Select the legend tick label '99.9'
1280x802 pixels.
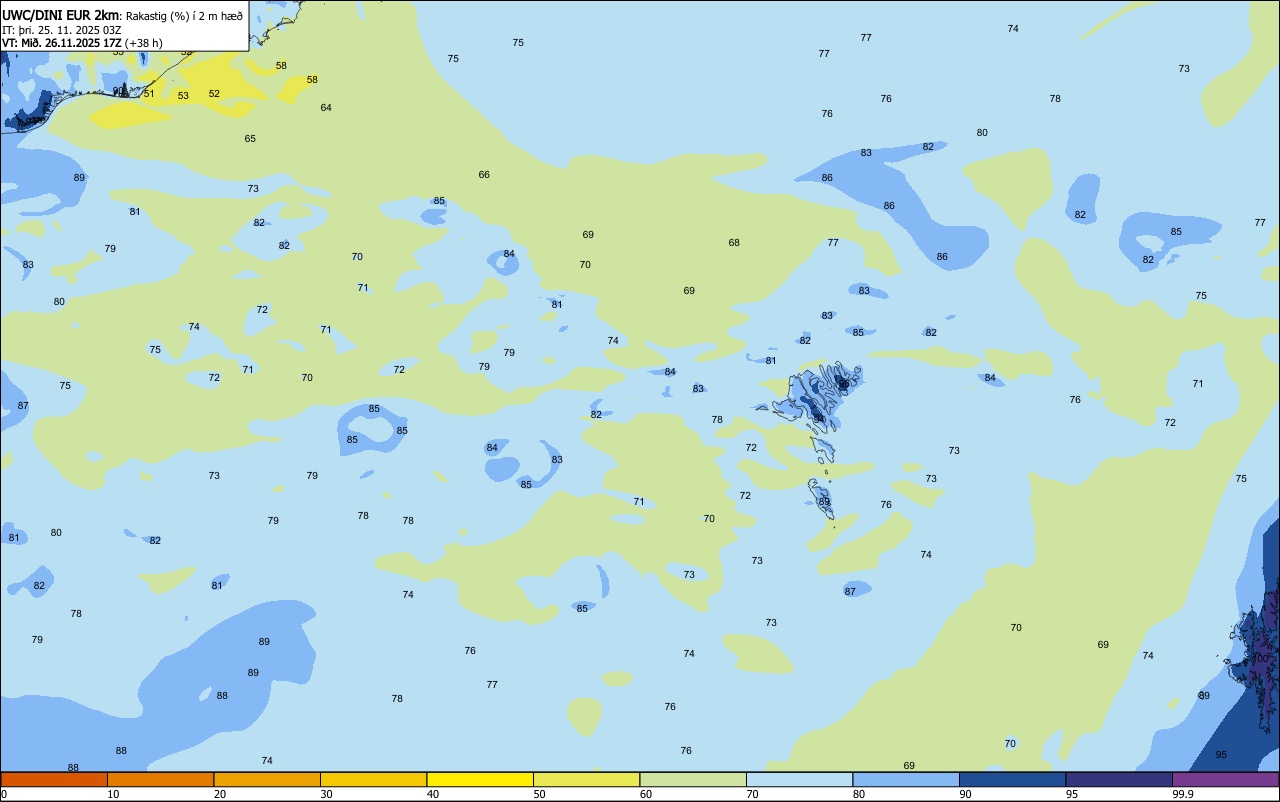coord(1184,794)
